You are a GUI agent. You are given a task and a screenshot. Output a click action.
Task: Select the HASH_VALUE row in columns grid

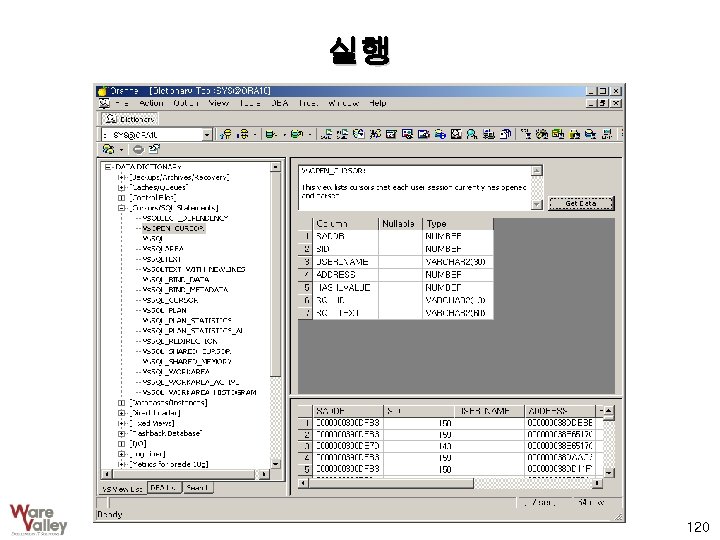pyautogui.click(x=396, y=287)
